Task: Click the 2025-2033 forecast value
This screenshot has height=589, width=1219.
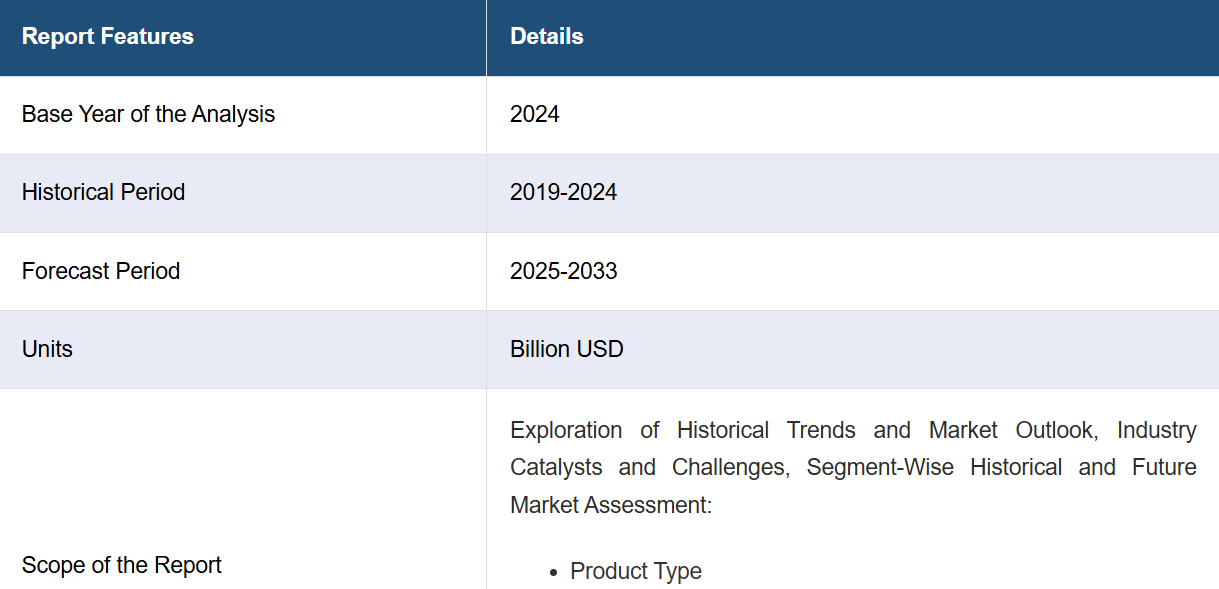Action: 563,271
